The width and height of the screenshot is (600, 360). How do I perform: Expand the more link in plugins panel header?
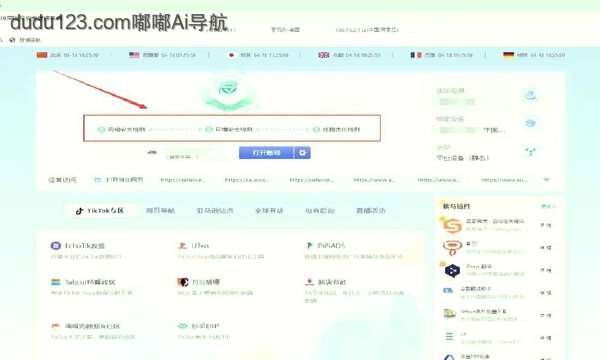pos(548,206)
